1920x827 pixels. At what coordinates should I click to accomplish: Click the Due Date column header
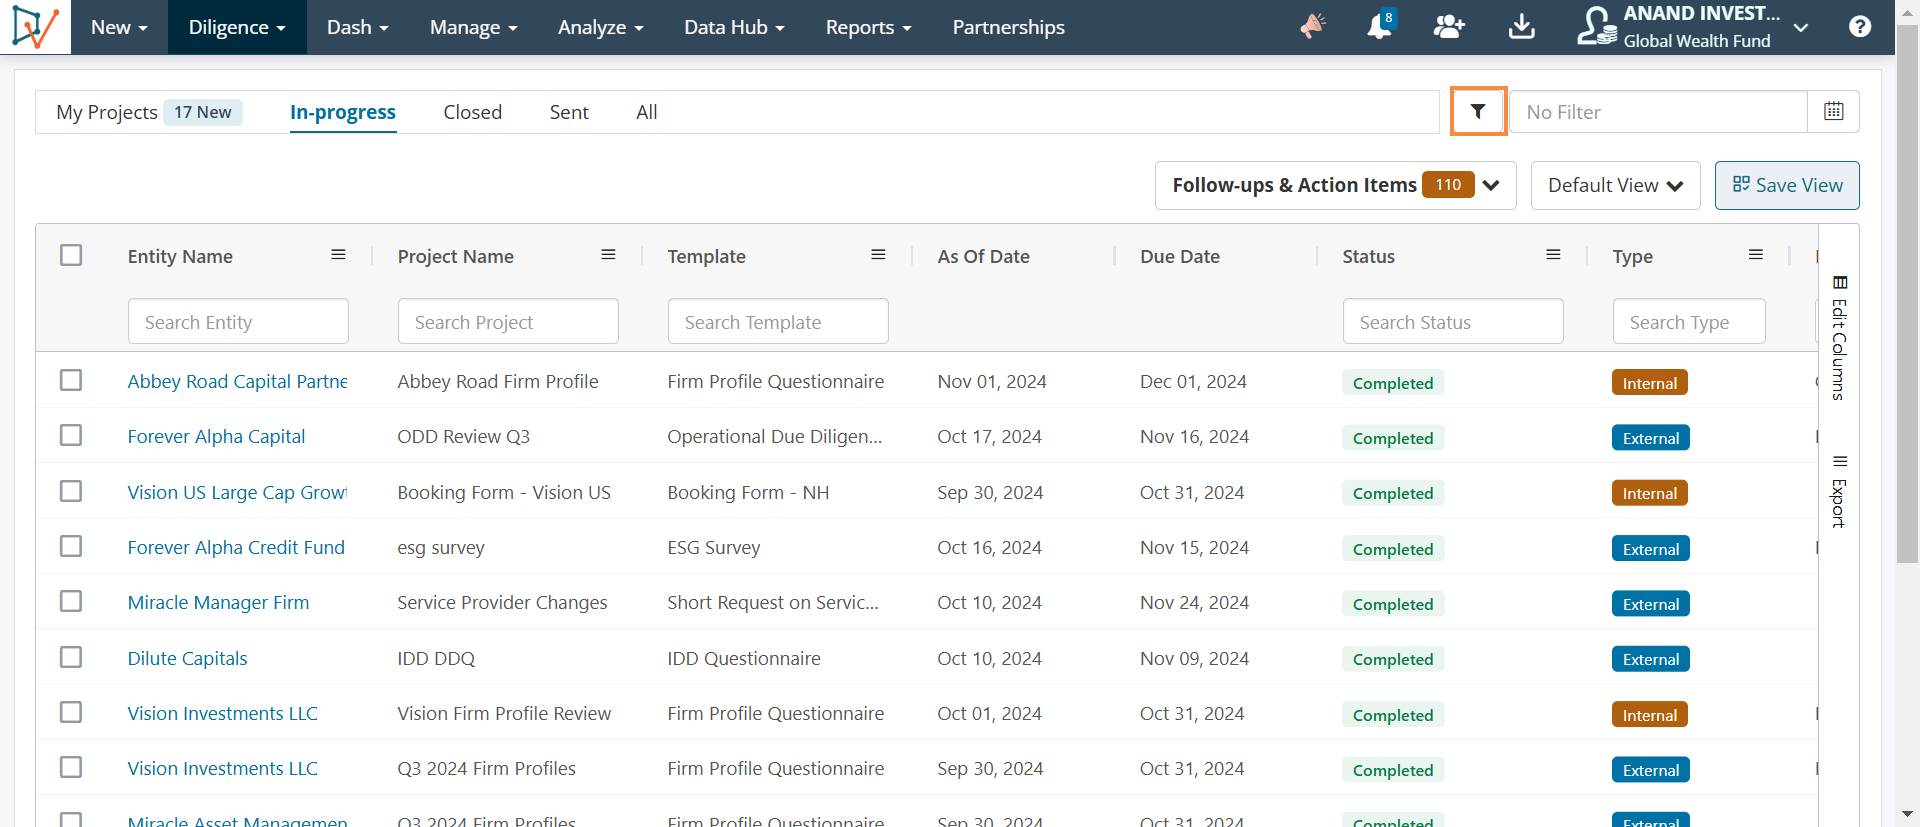(x=1180, y=256)
